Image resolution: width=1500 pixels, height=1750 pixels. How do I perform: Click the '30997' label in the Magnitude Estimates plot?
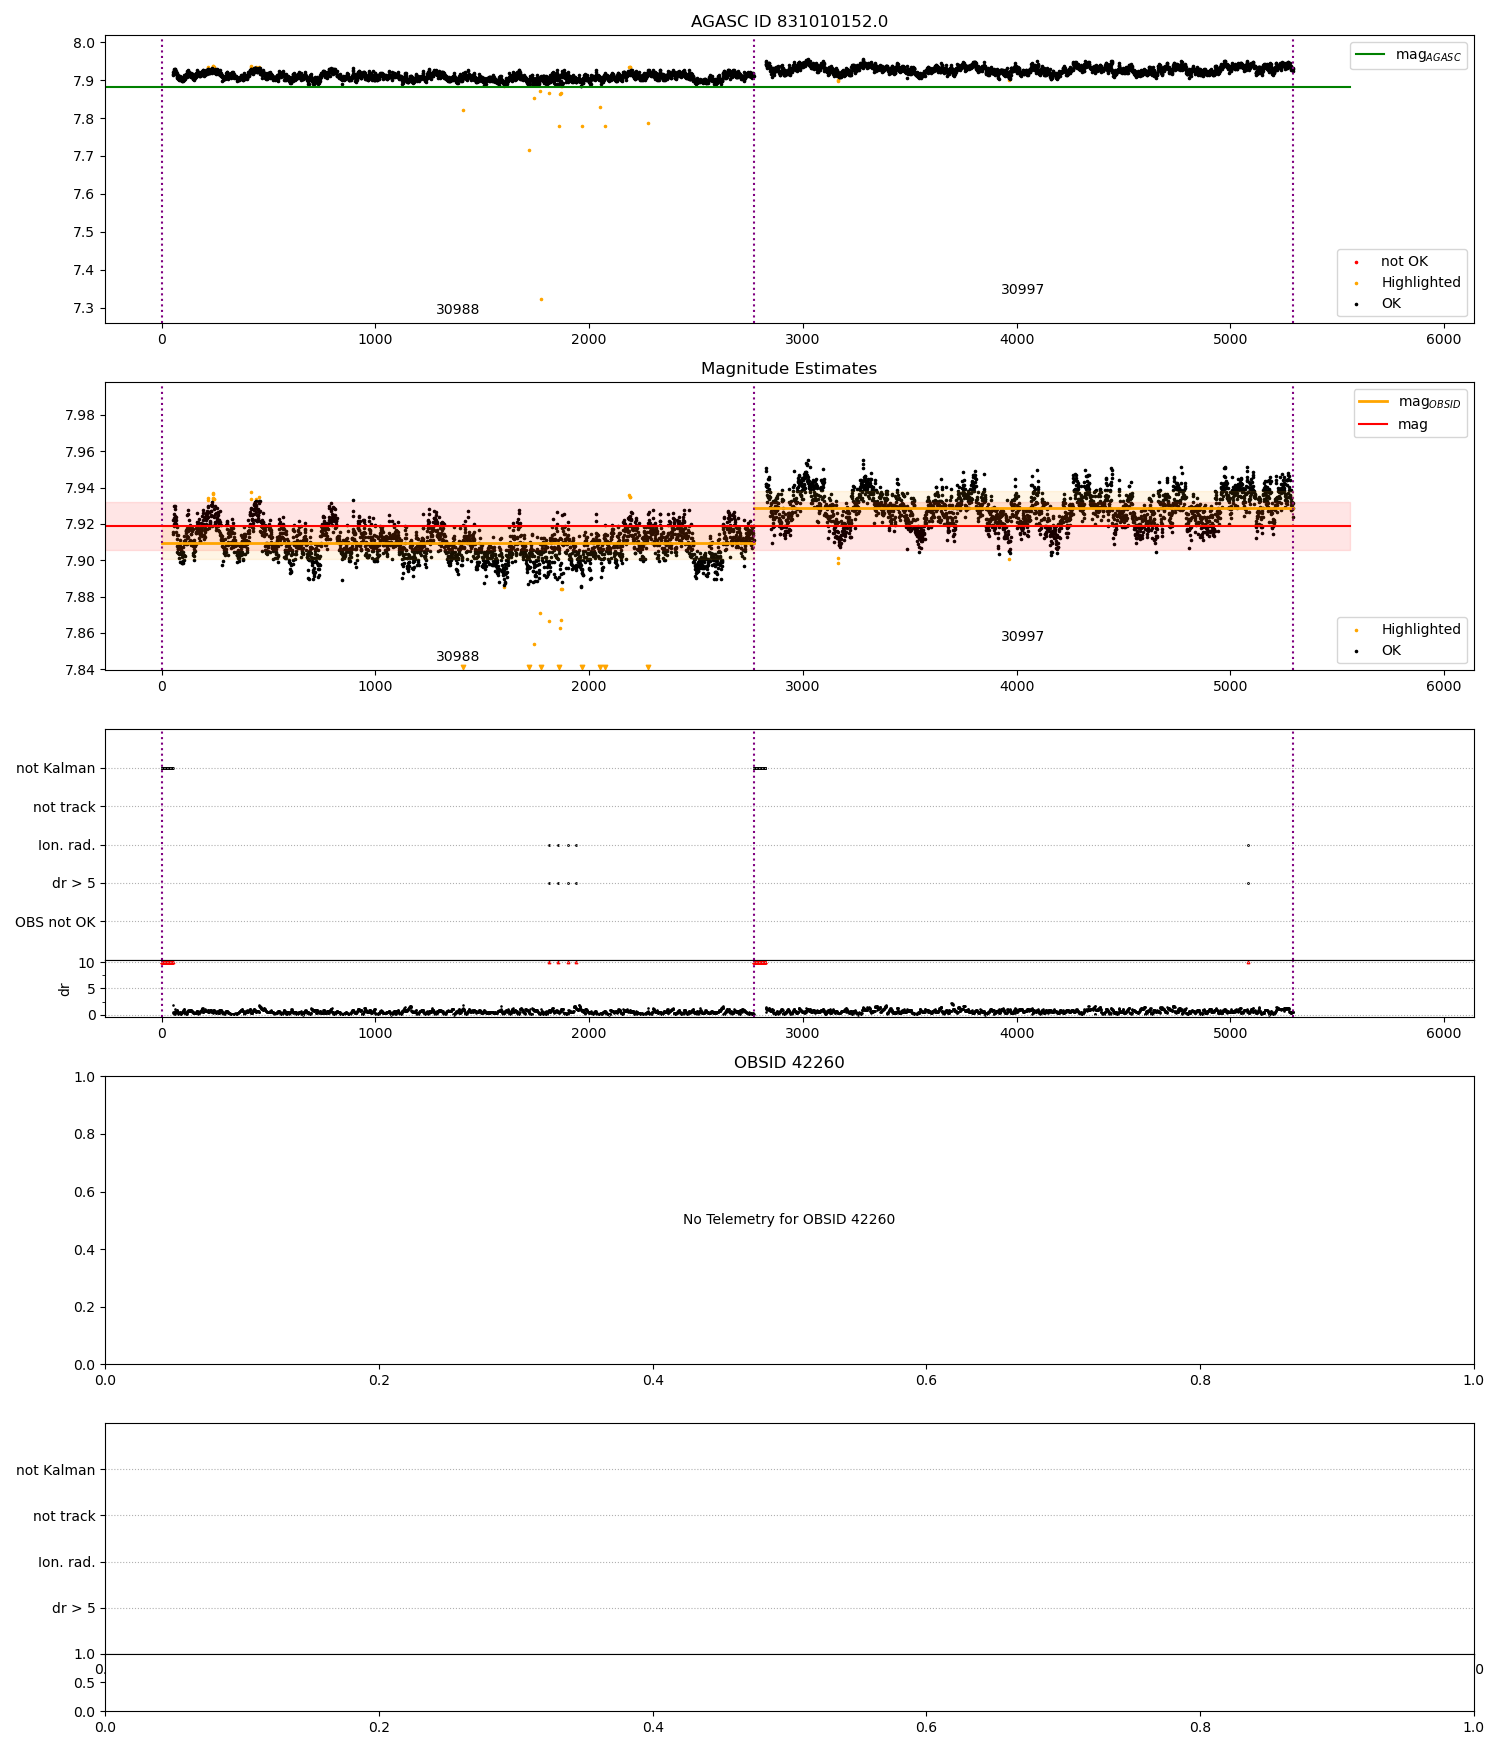pyautogui.click(x=1022, y=637)
